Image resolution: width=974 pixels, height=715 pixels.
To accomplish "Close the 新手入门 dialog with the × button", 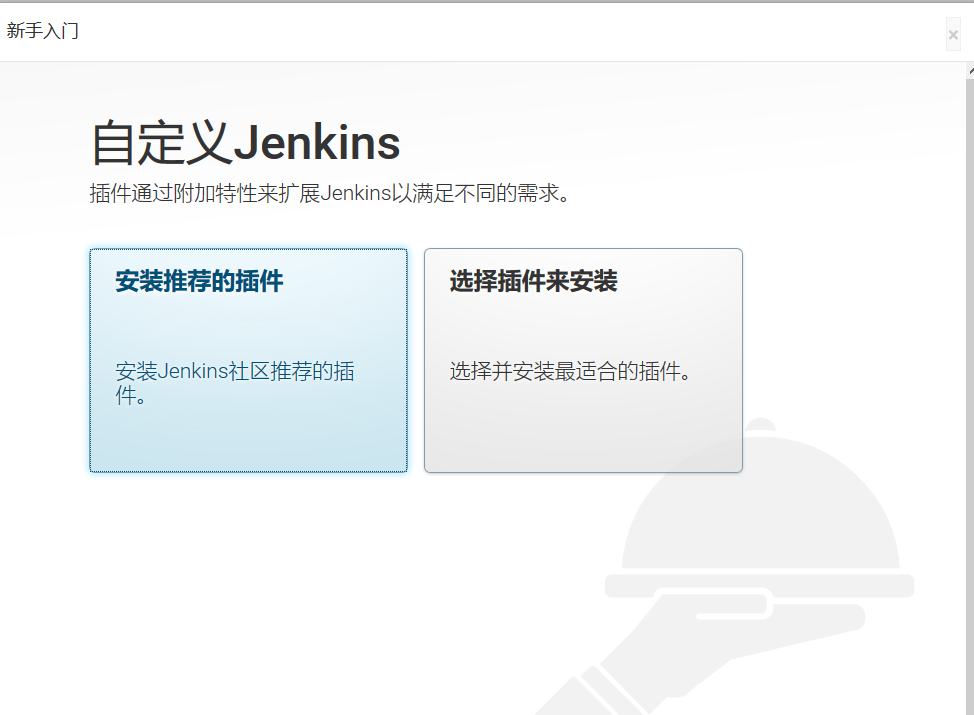I will coord(953,35).
